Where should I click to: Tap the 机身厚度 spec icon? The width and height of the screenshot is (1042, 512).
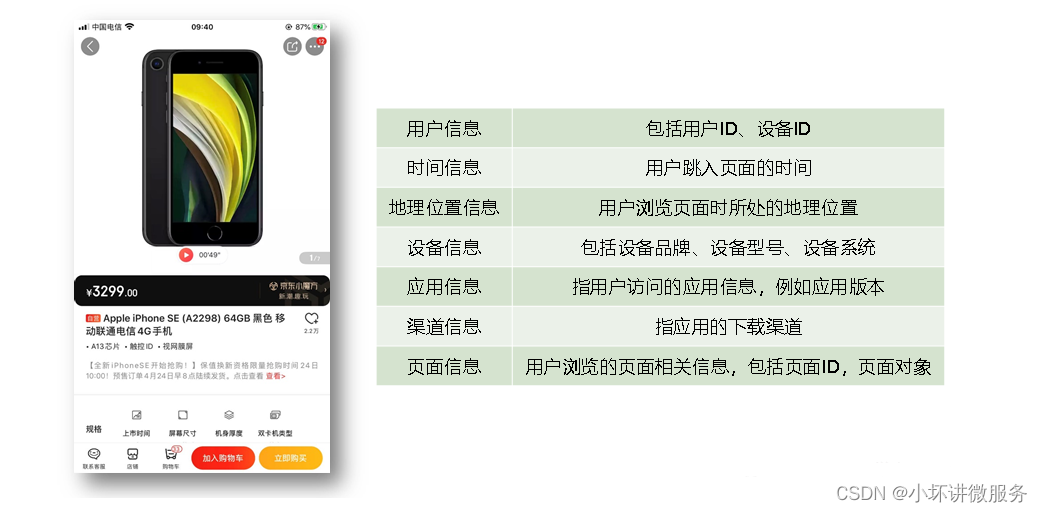point(229,415)
